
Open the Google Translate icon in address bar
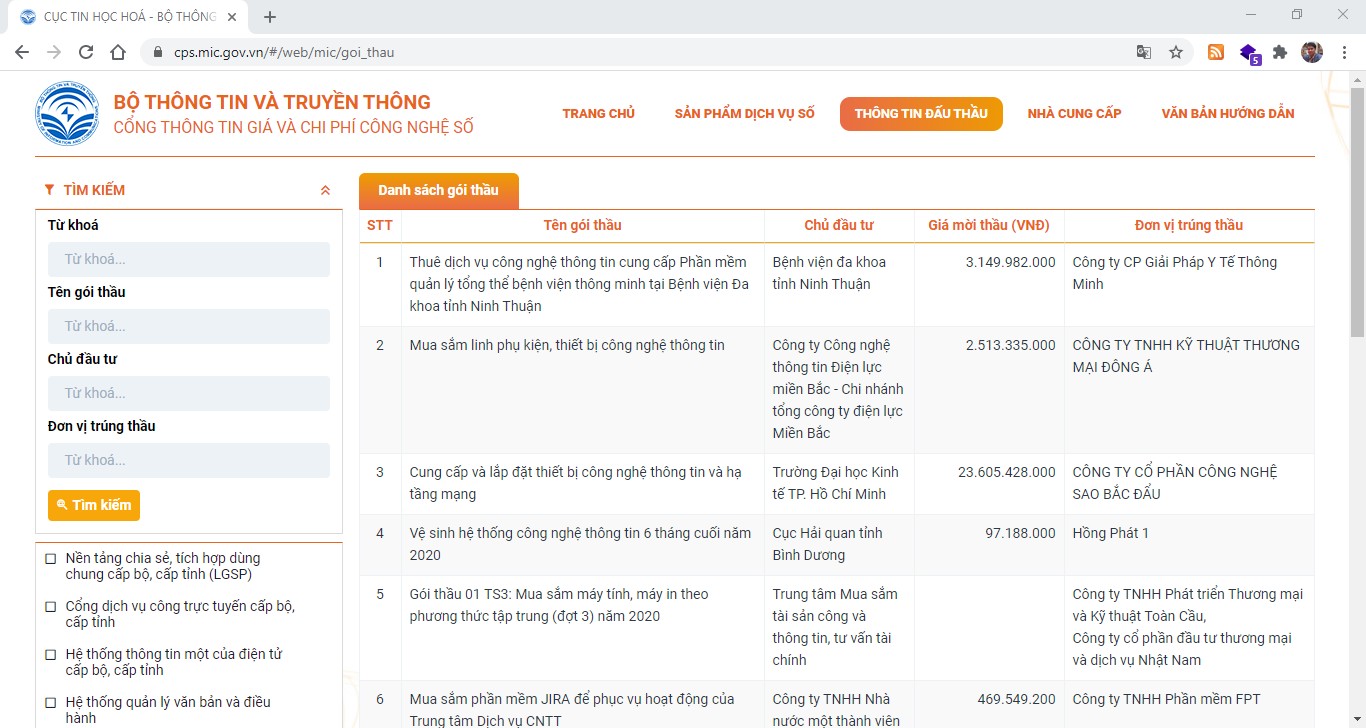(1144, 52)
